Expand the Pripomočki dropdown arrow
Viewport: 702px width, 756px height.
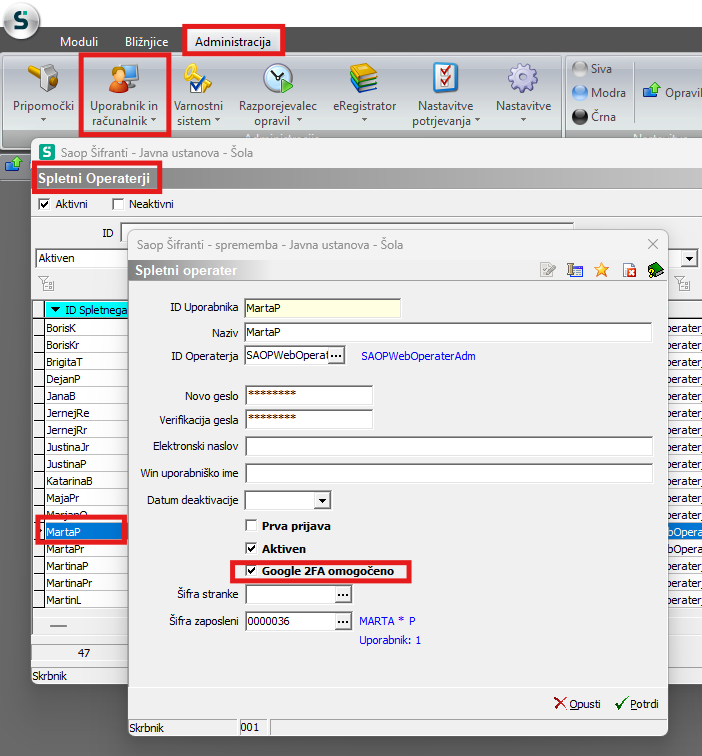[43, 120]
